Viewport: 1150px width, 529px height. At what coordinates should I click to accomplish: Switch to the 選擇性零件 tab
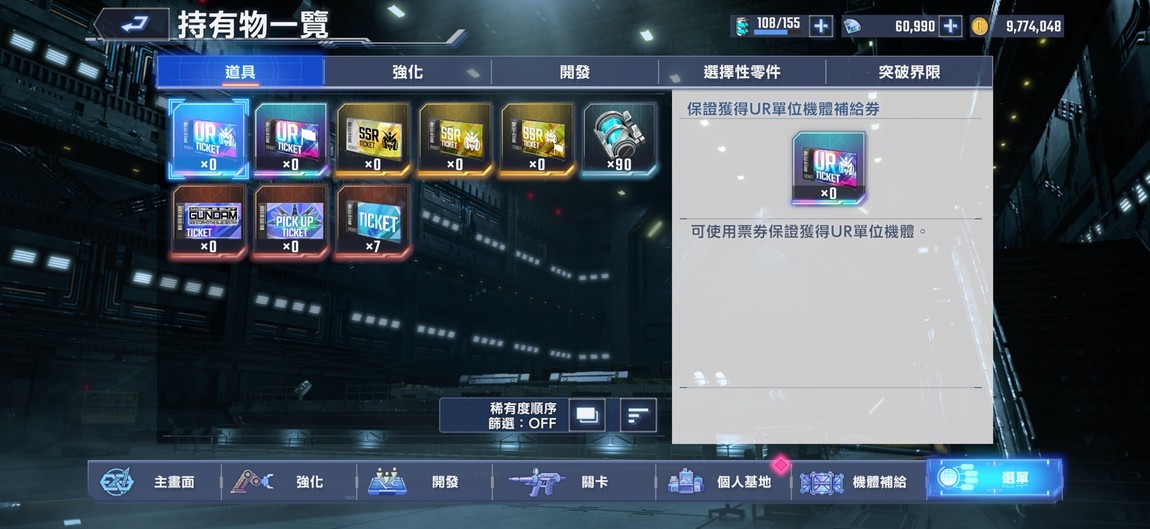click(x=741, y=72)
